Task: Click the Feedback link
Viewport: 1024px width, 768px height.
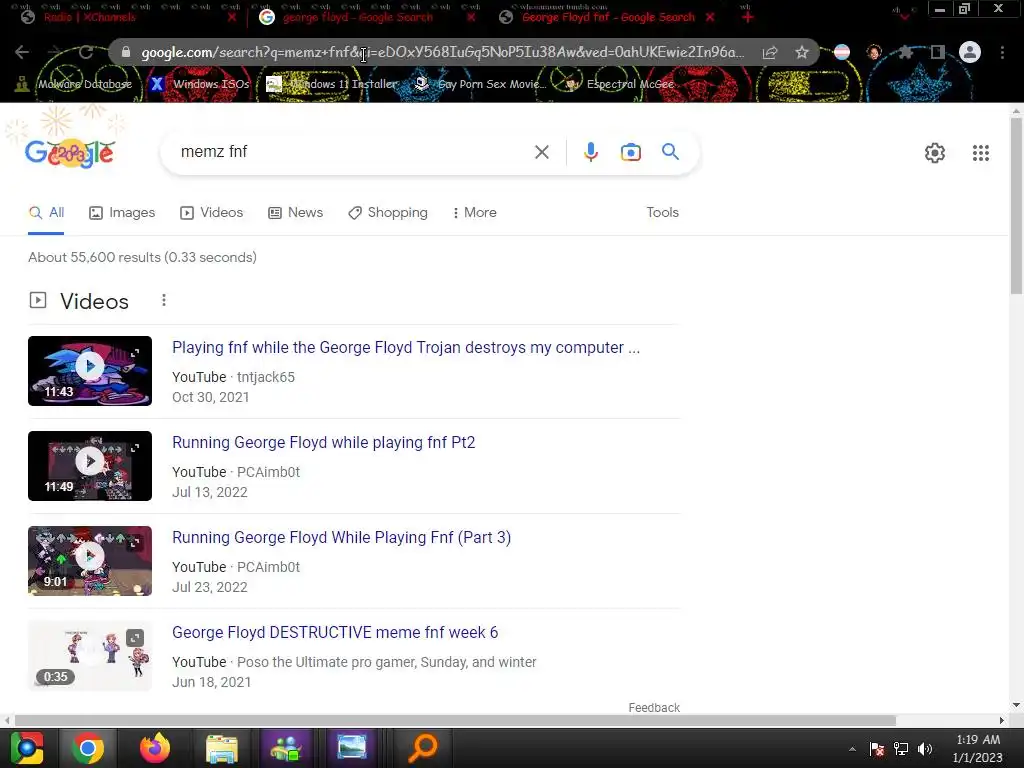Action: click(x=654, y=707)
